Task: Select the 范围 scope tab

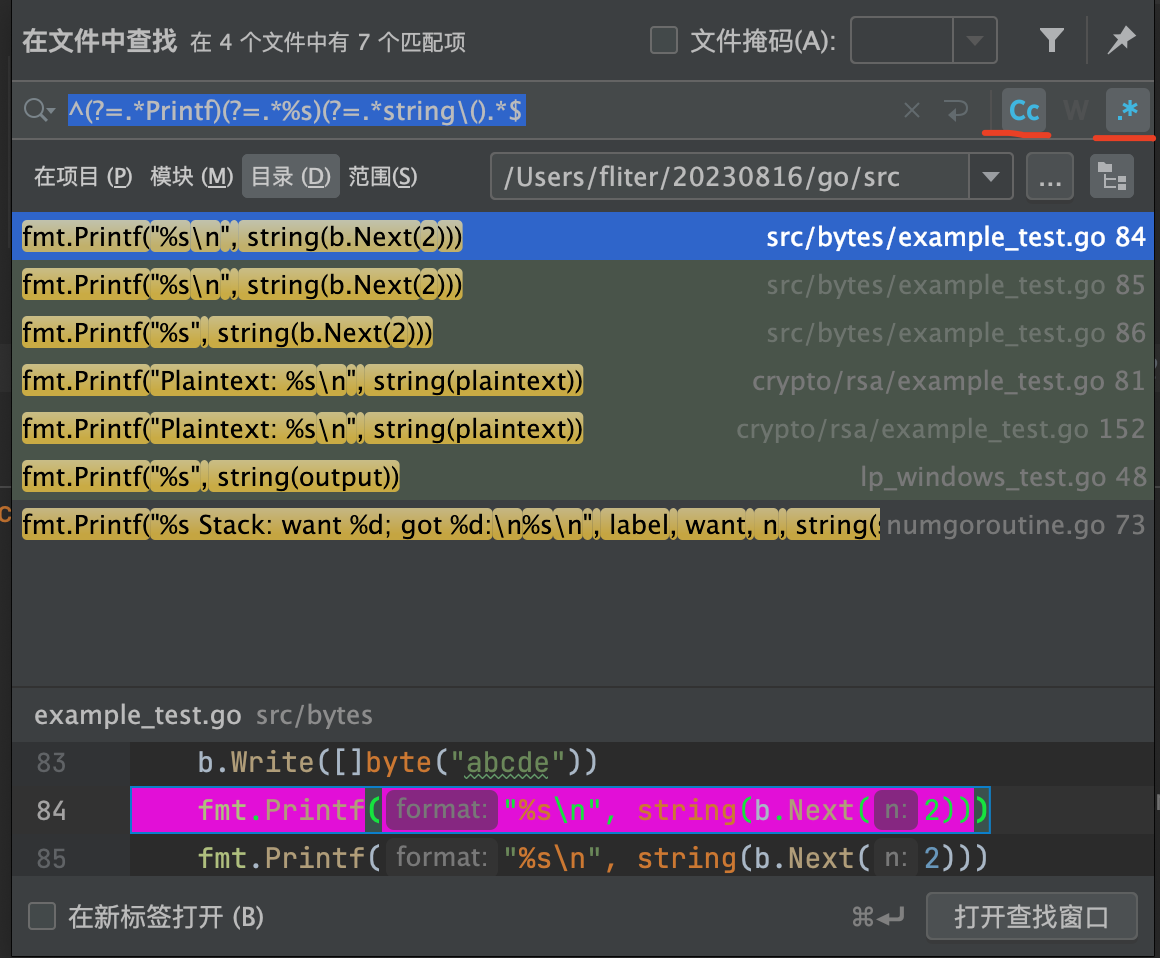Action: (383, 177)
